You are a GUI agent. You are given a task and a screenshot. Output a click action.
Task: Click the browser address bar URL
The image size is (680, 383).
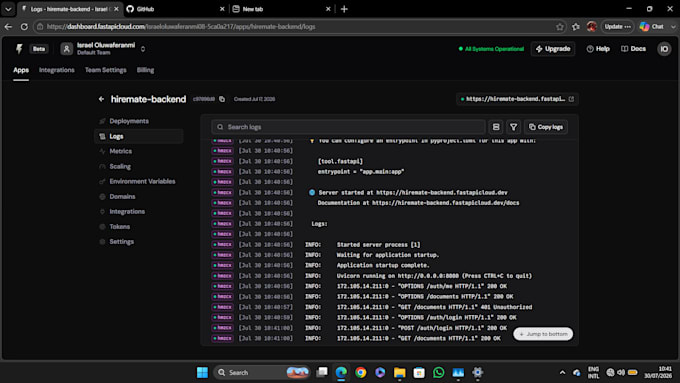tap(181, 26)
